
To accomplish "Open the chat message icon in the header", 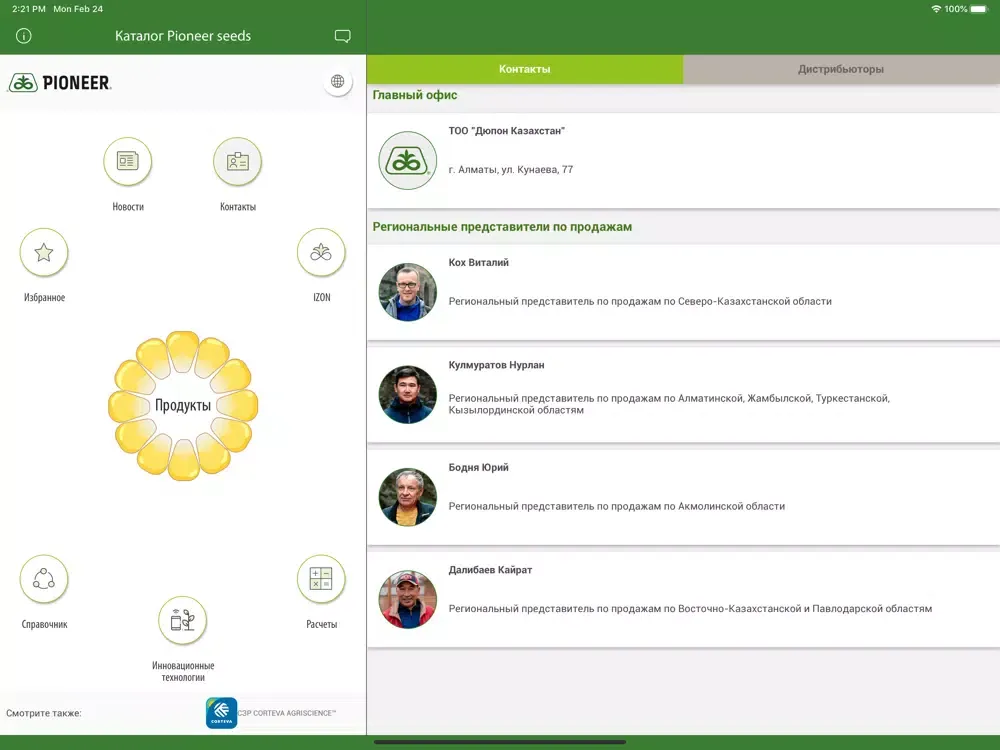I will point(342,36).
